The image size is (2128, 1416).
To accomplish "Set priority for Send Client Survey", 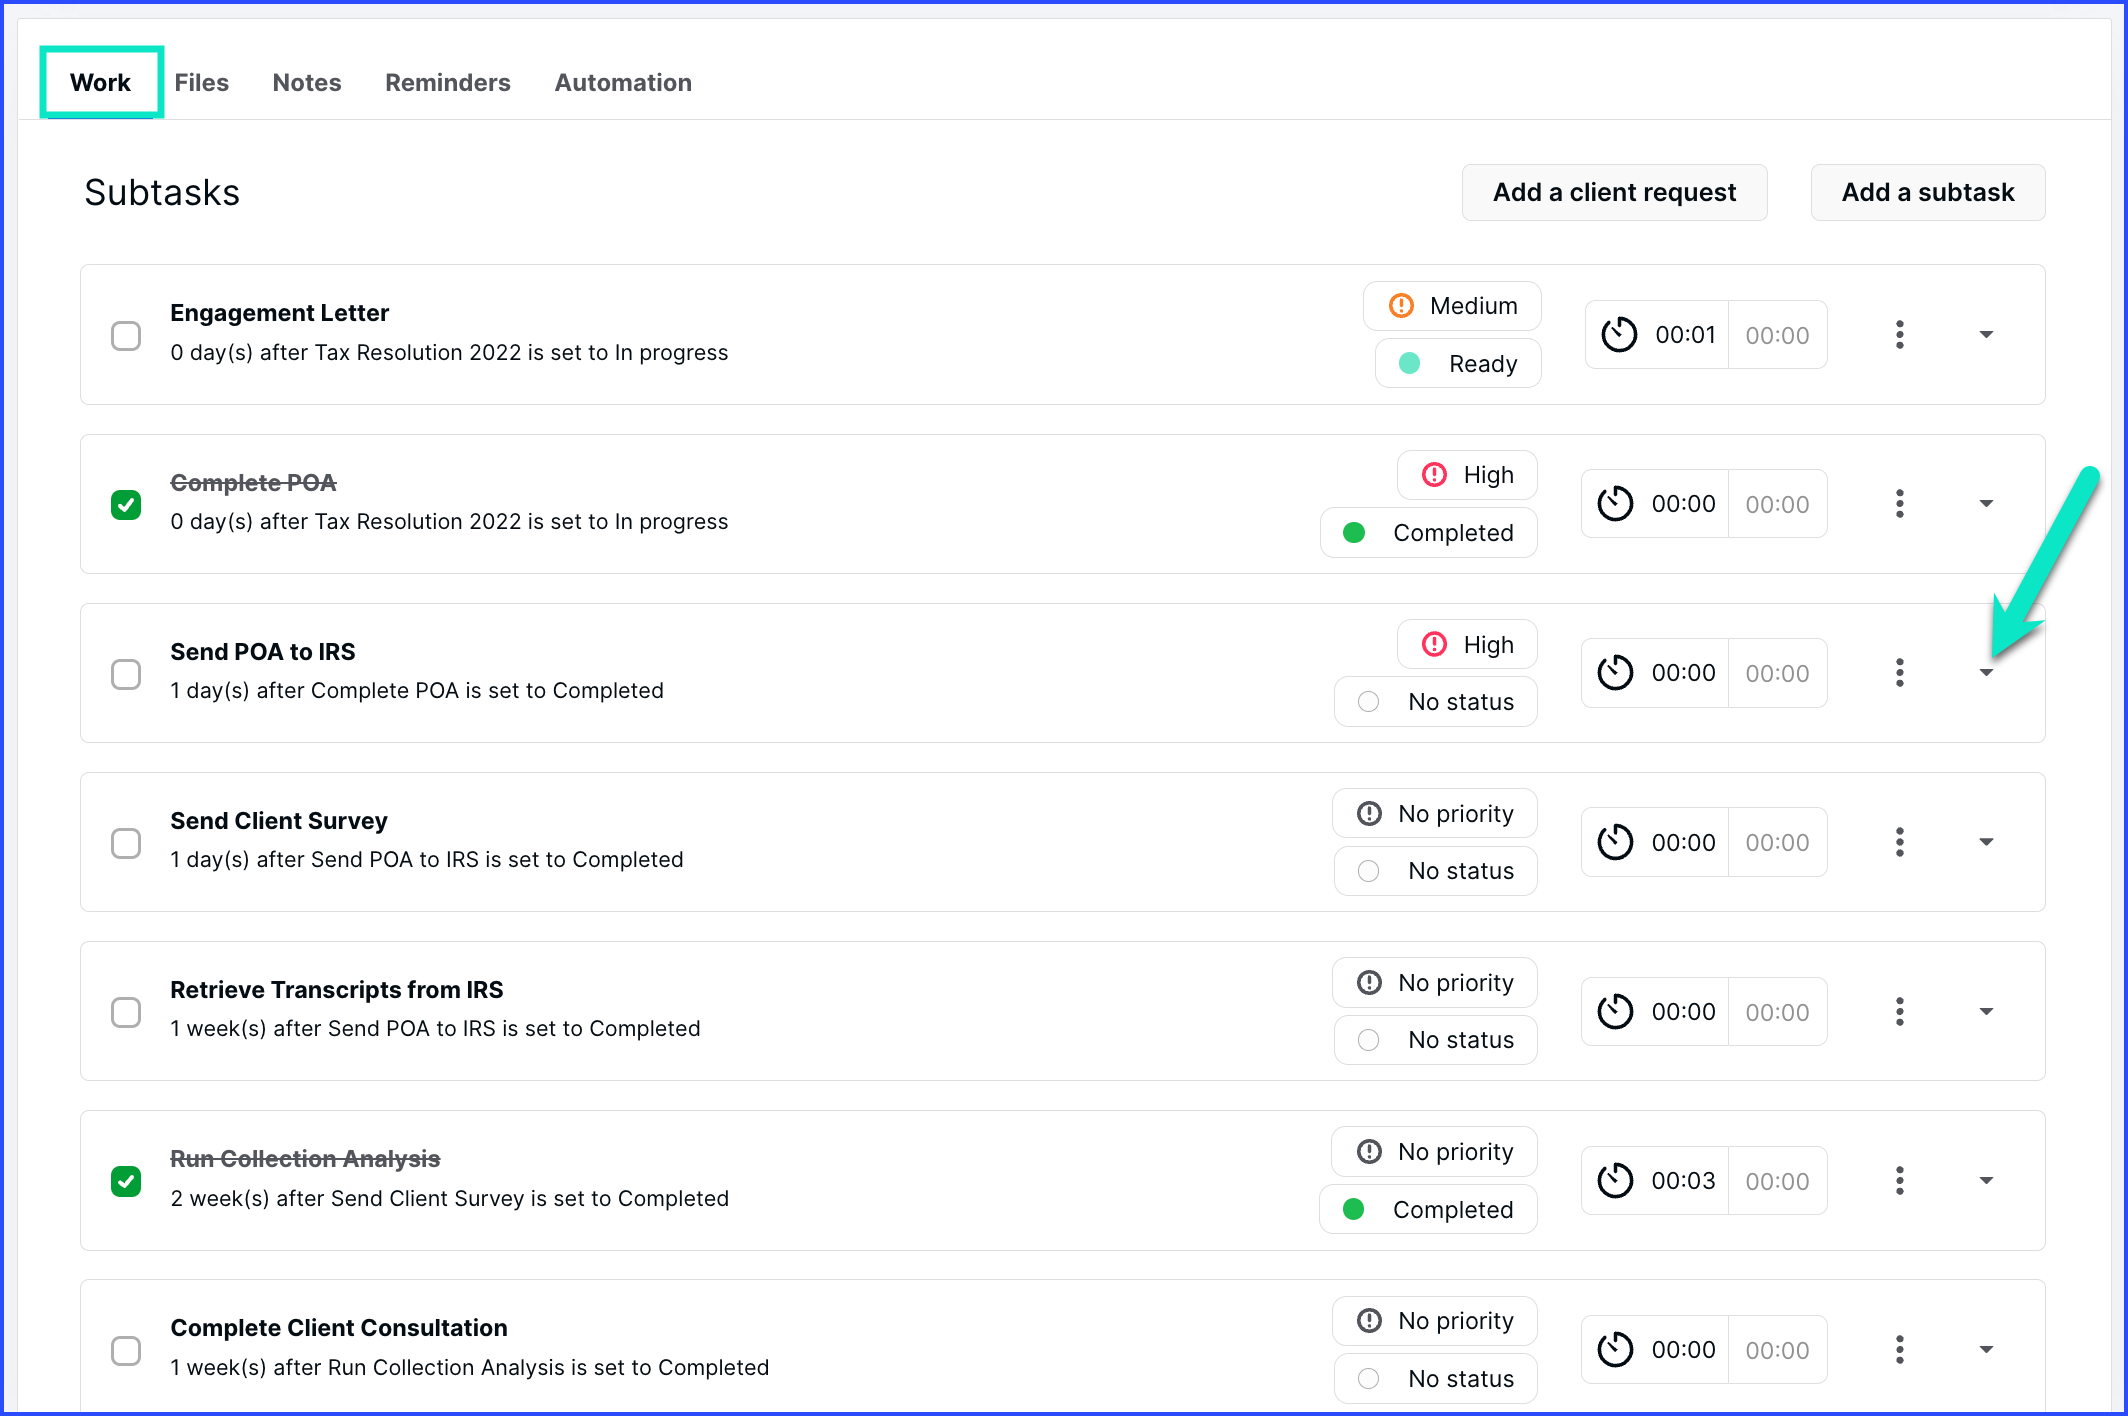I will click(1435, 814).
